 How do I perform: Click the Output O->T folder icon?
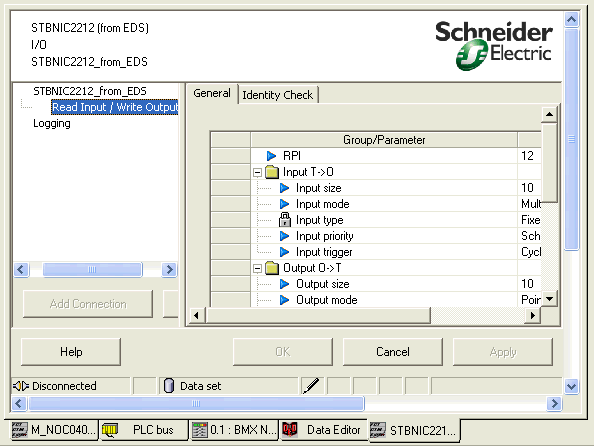[x=272, y=268]
